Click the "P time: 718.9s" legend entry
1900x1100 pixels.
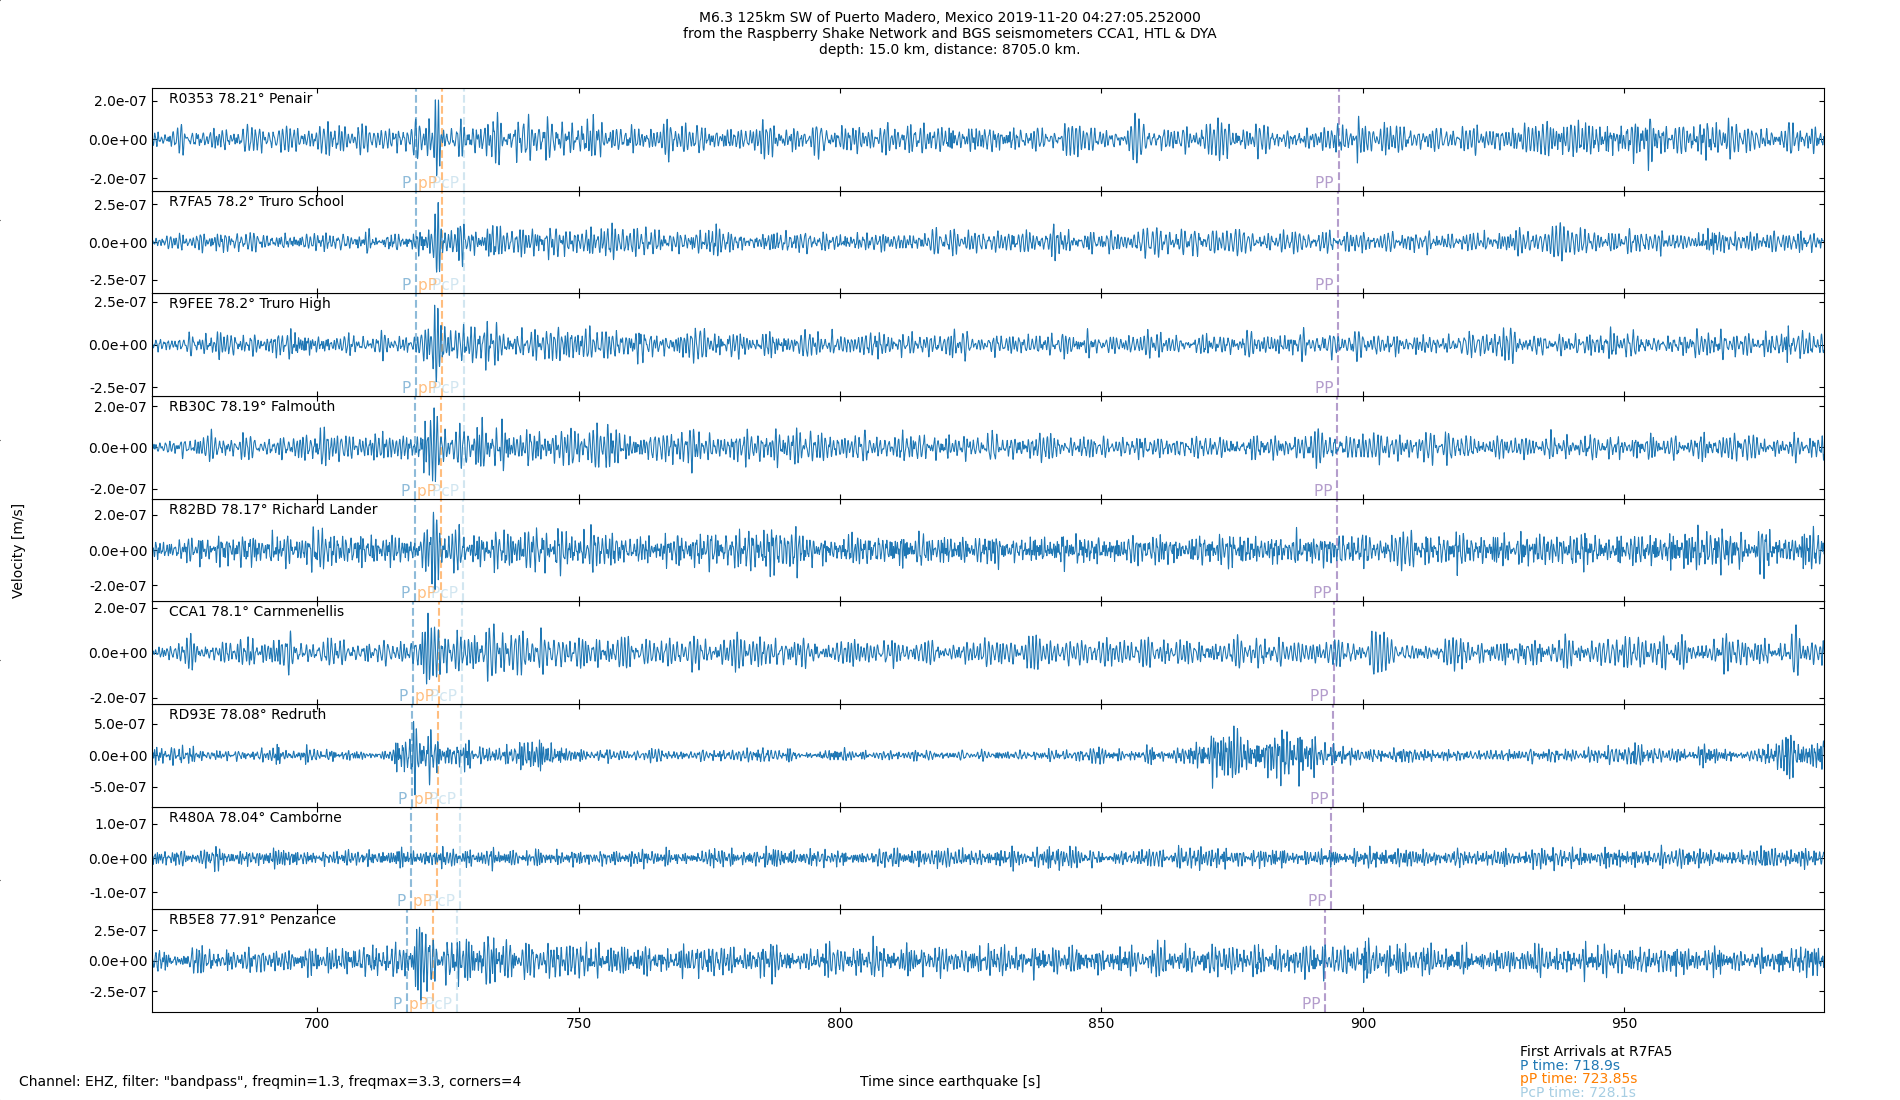1570,1066
